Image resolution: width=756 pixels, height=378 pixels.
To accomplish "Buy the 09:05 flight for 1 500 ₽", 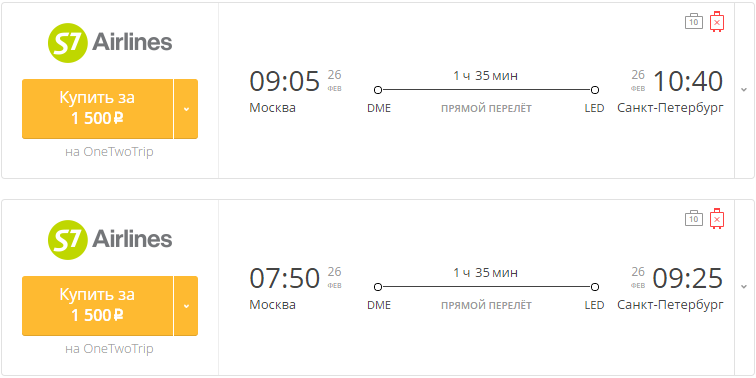I will (97, 109).
